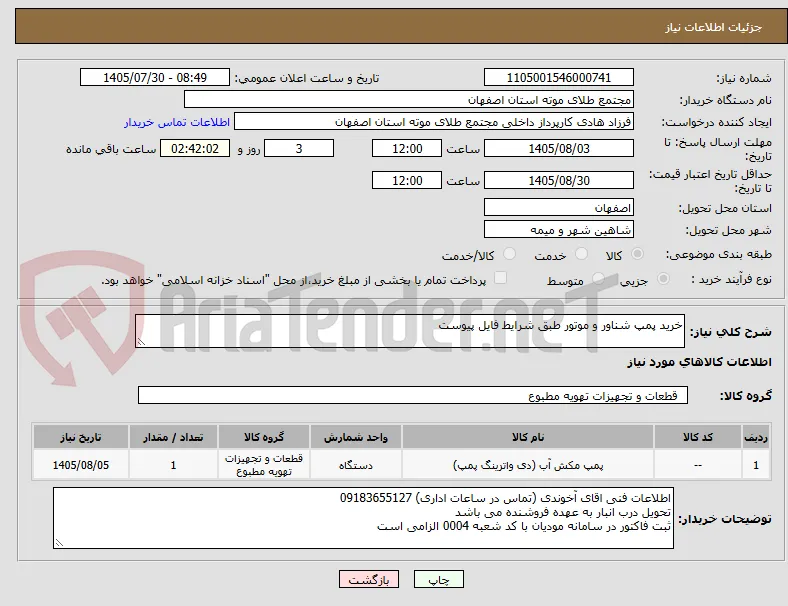Click the remaining time field 02:42:02
This screenshot has height=606, width=788.
[195, 148]
